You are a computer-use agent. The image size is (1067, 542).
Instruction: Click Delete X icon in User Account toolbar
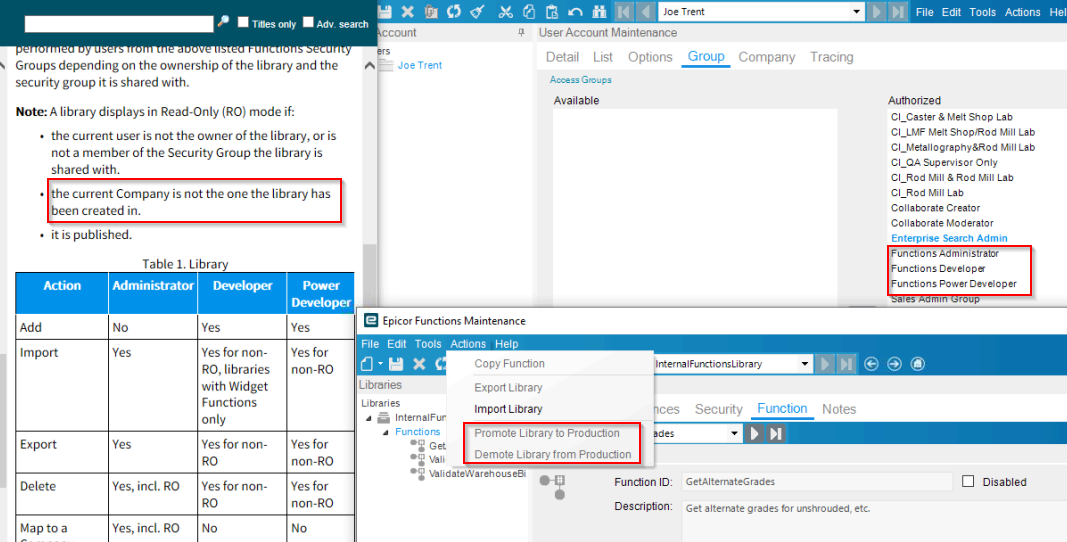click(x=408, y=12)
